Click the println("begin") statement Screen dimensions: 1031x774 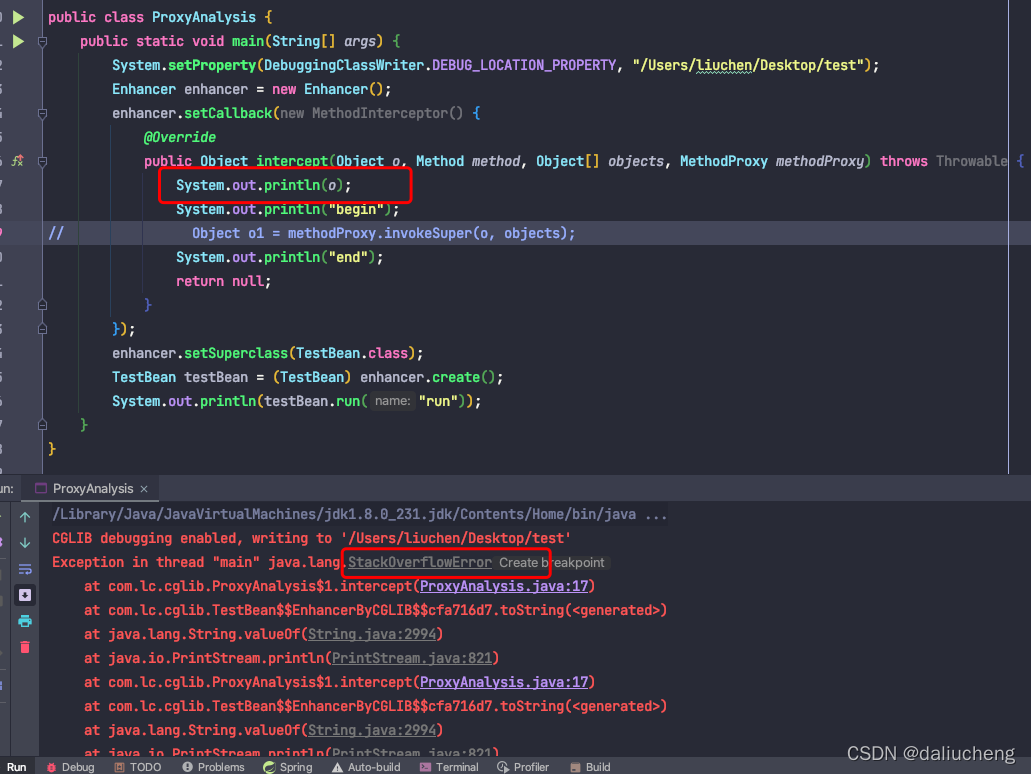287,209
